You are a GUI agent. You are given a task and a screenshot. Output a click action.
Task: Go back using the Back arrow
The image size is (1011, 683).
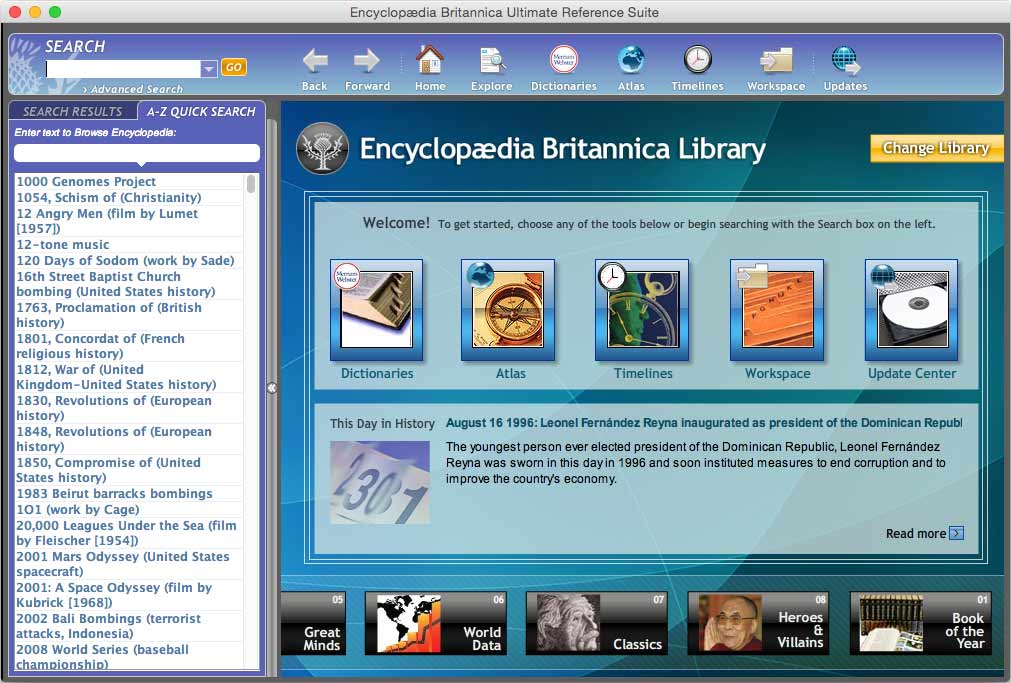(315, 68)
